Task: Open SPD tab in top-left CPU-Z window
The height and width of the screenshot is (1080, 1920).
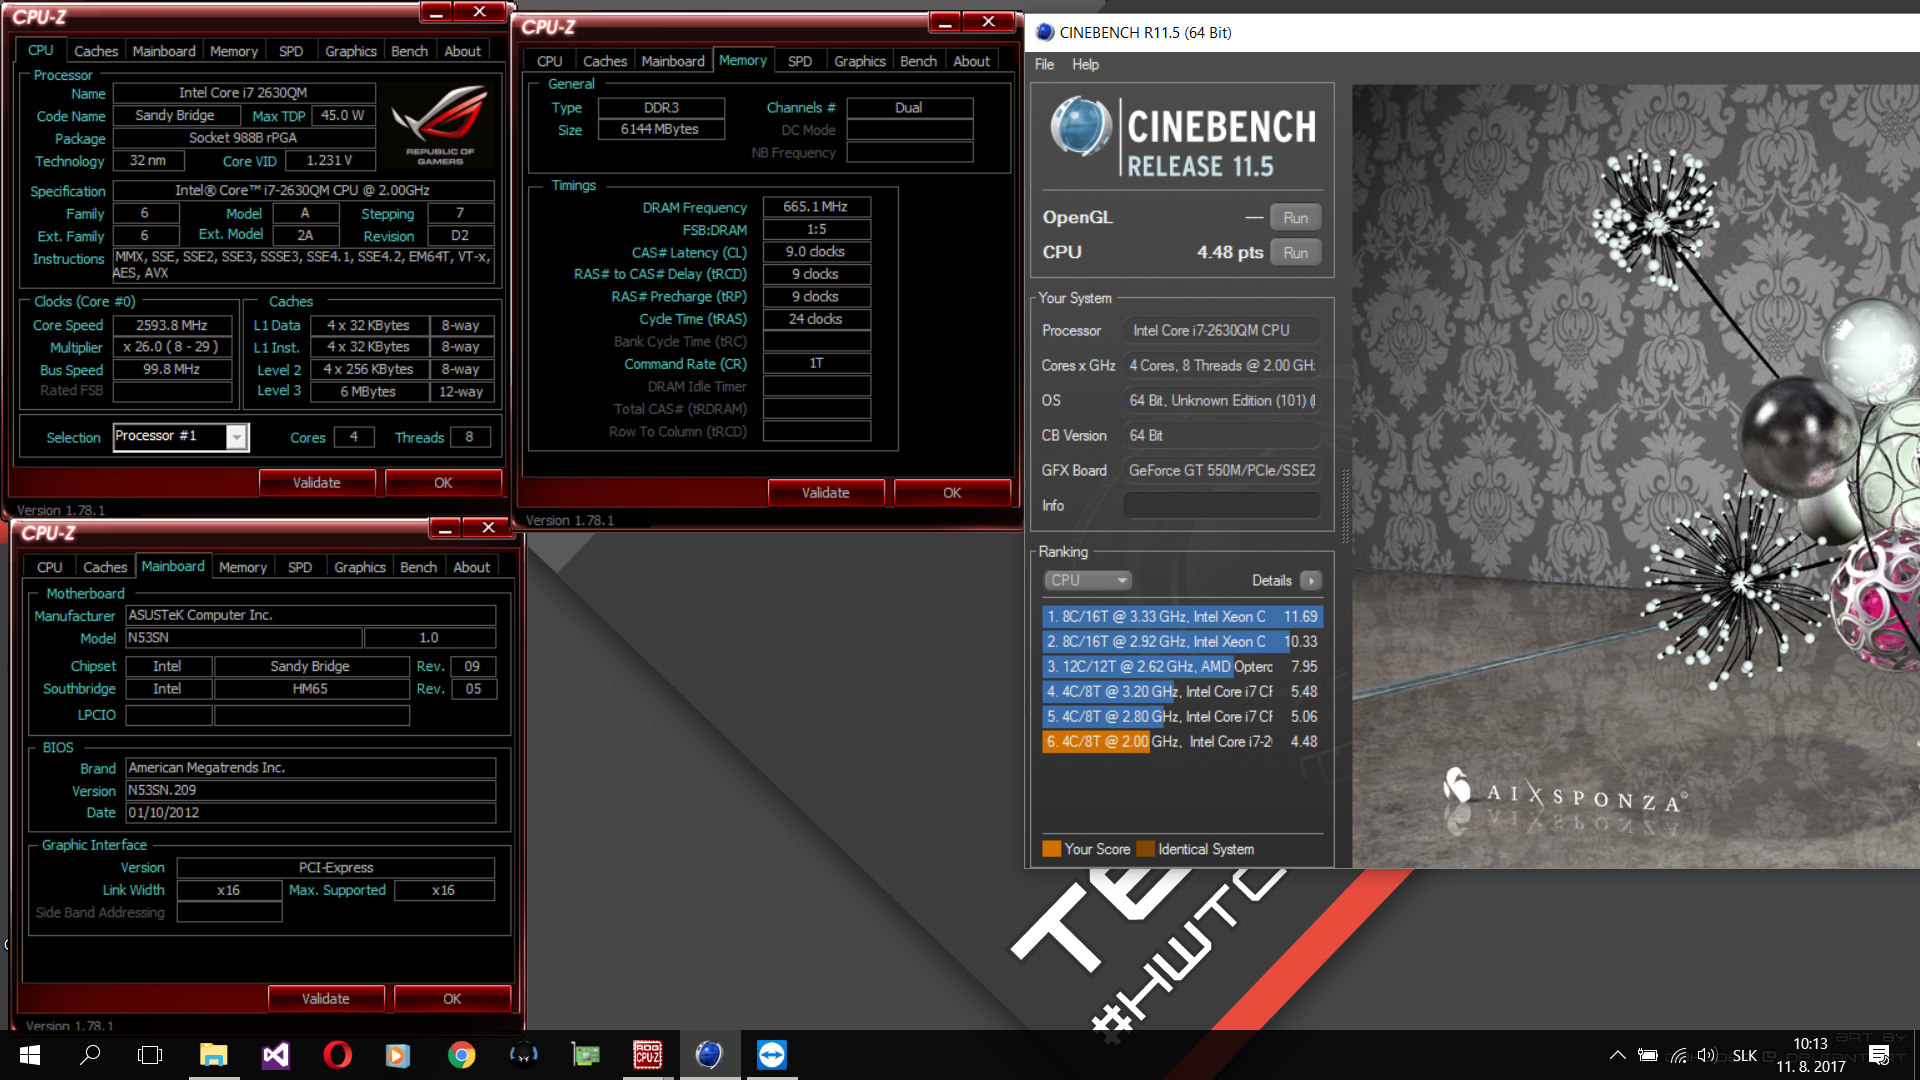Action: pyautogui.click(x=291, y=51)
